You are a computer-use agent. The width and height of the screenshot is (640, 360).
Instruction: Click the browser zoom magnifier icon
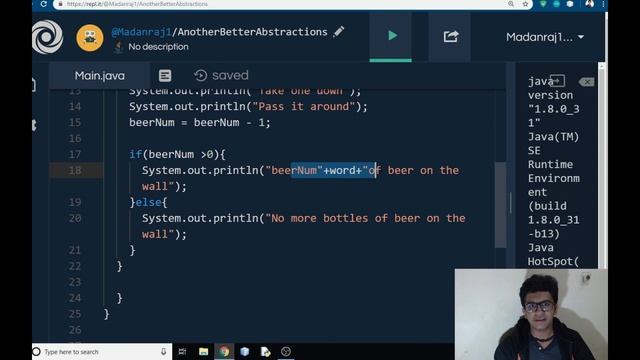click(x=511, y=4)
